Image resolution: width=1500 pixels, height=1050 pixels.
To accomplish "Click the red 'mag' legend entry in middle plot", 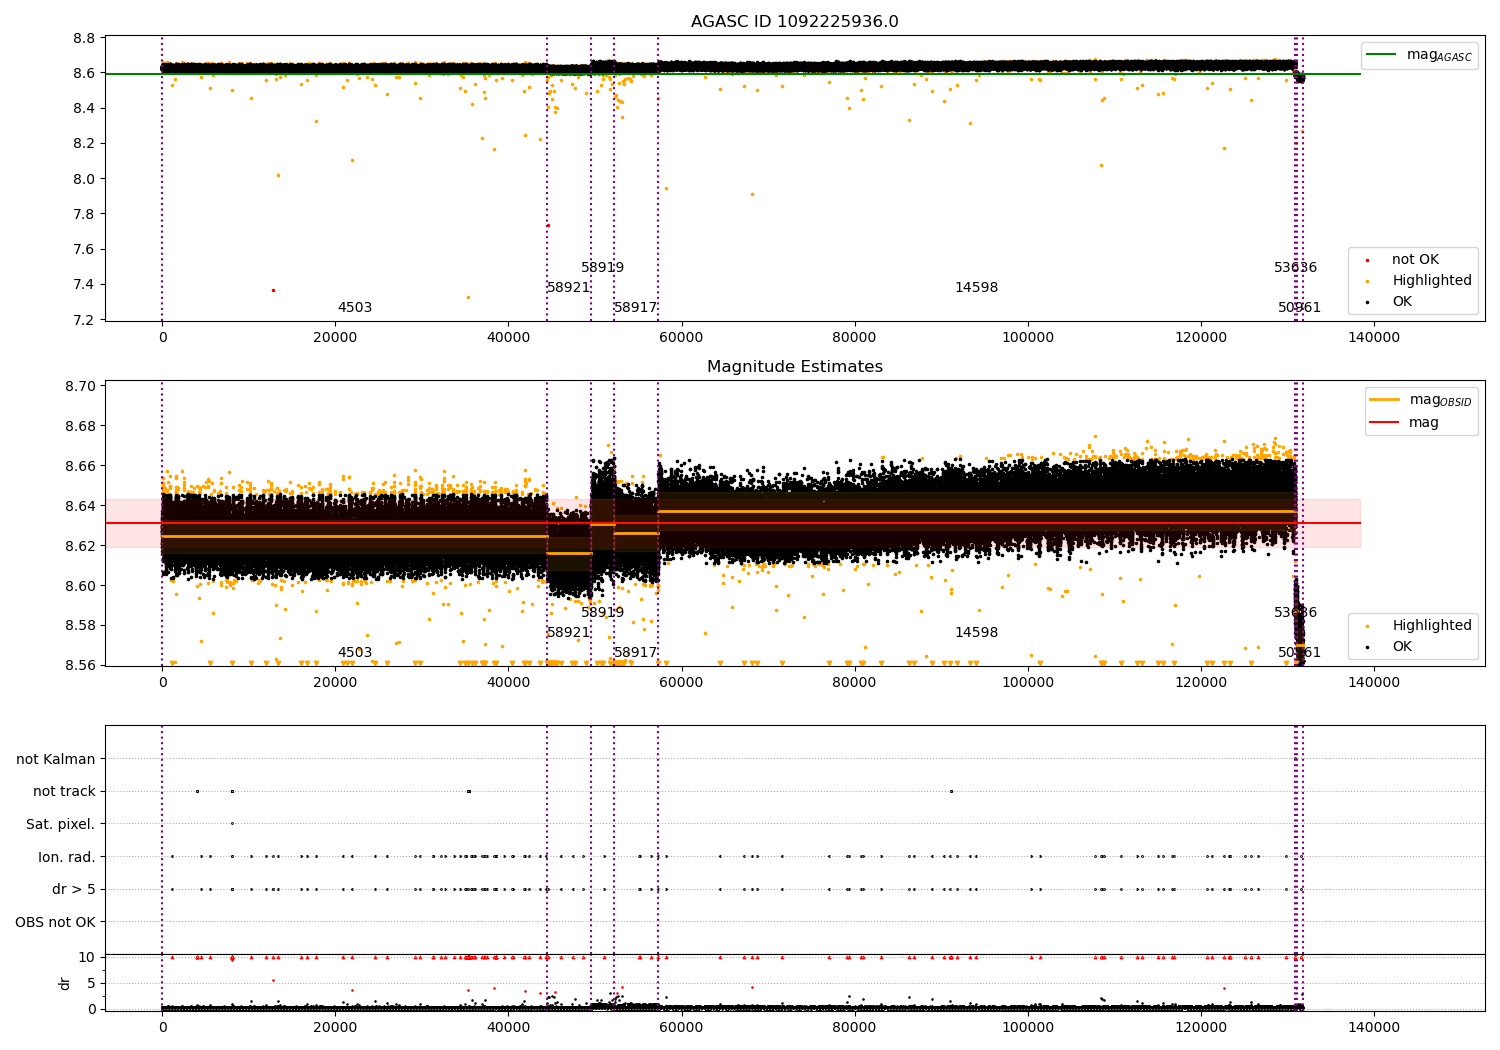I will pyautogui.click(x=1405, y=422).
